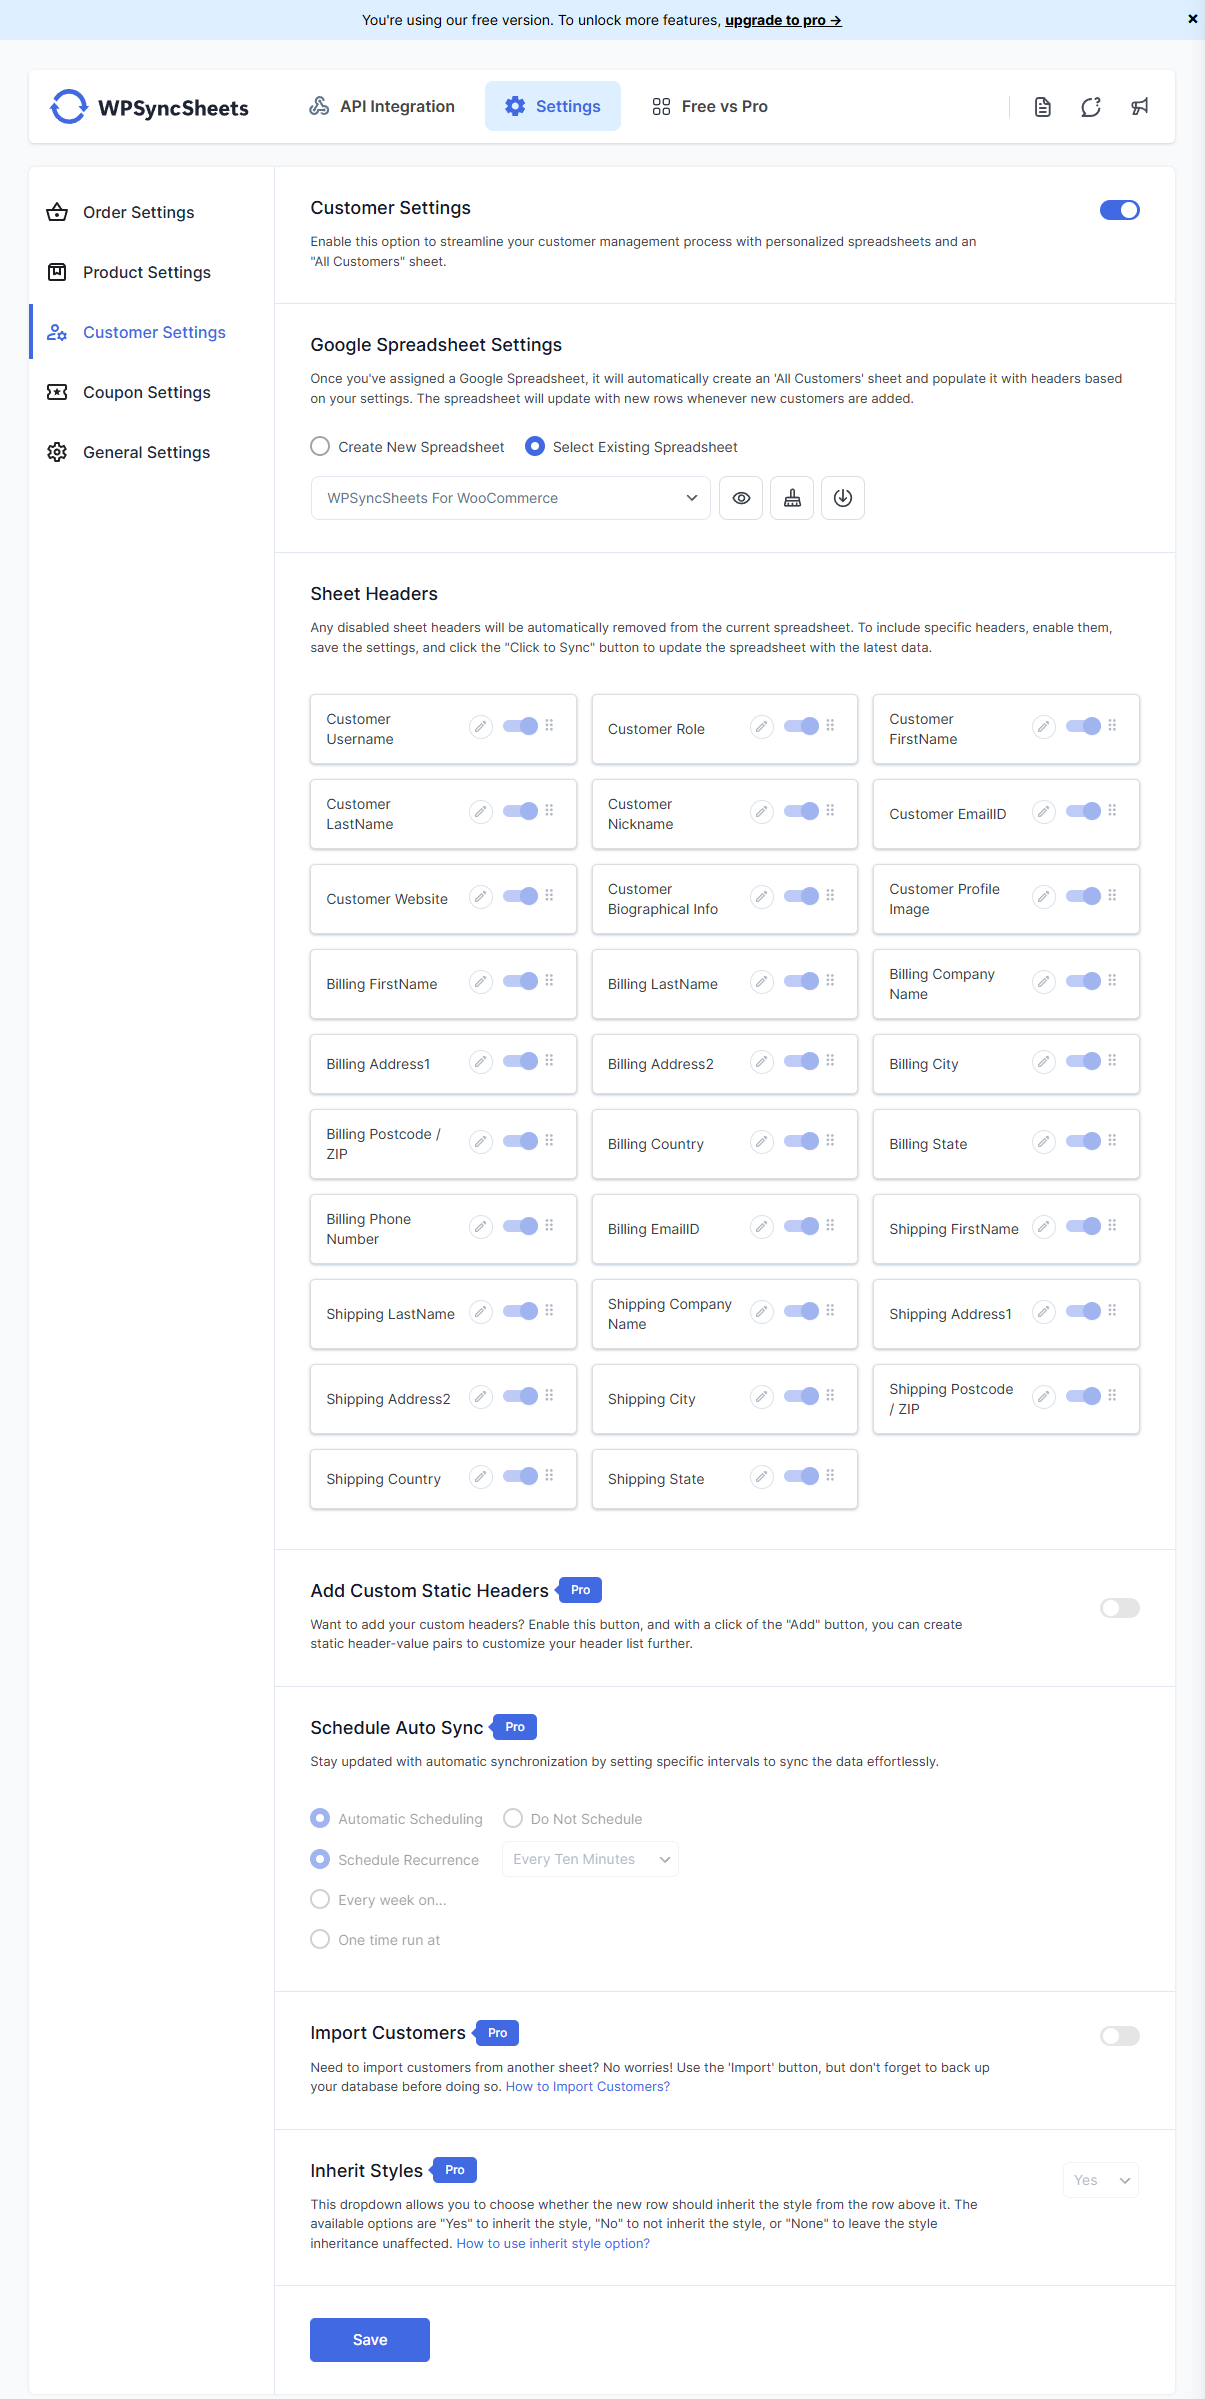Viewport: 1205px width, 2399px height.
Task: Click the support chat bubble icon
Action: pos(1091,107)
